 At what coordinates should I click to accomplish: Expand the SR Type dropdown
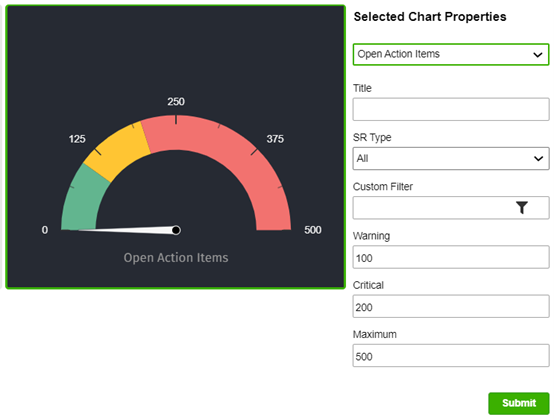pyautogui.click(x=451, y=159)
